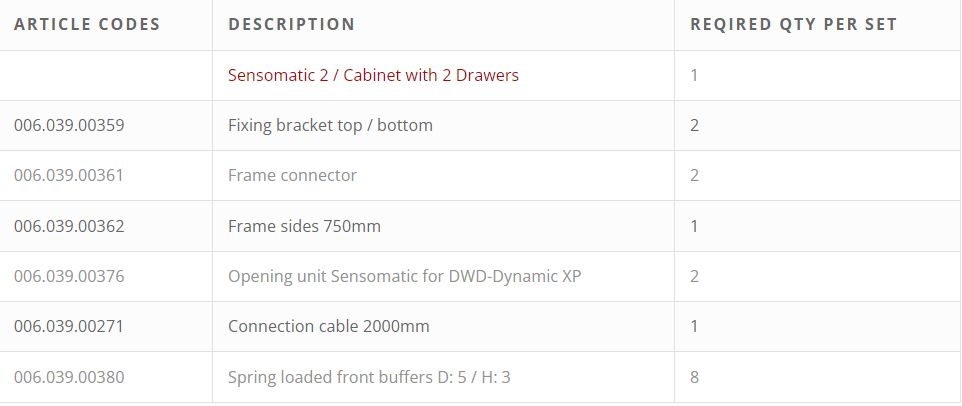962x406 pixels.
Task: Select article code 006.039.00362
Action: click(x=69, y=226)
